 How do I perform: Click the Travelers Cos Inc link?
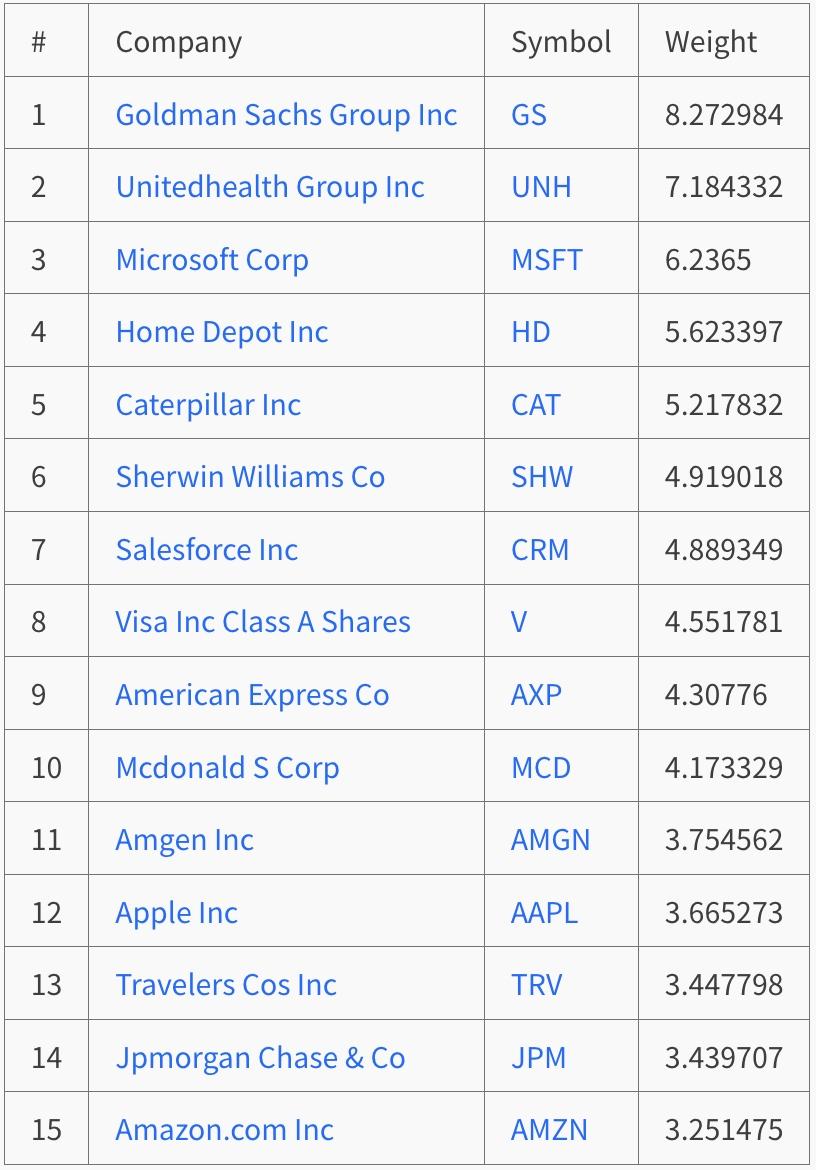226,985
